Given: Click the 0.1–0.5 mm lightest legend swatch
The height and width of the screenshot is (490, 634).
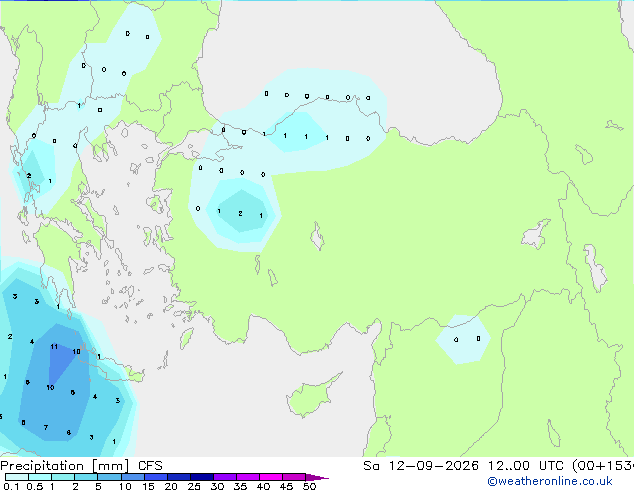Looking at the screenshot, I should pos(17,477).
